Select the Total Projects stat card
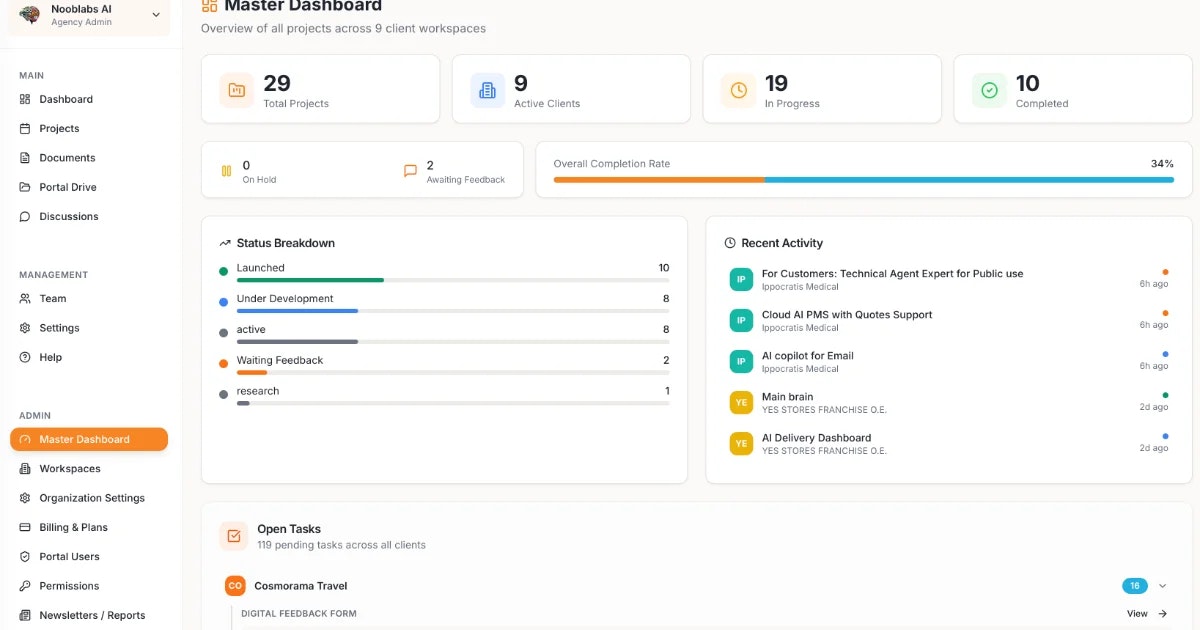This screenshot has width=1200, height=630. point(320,88)
